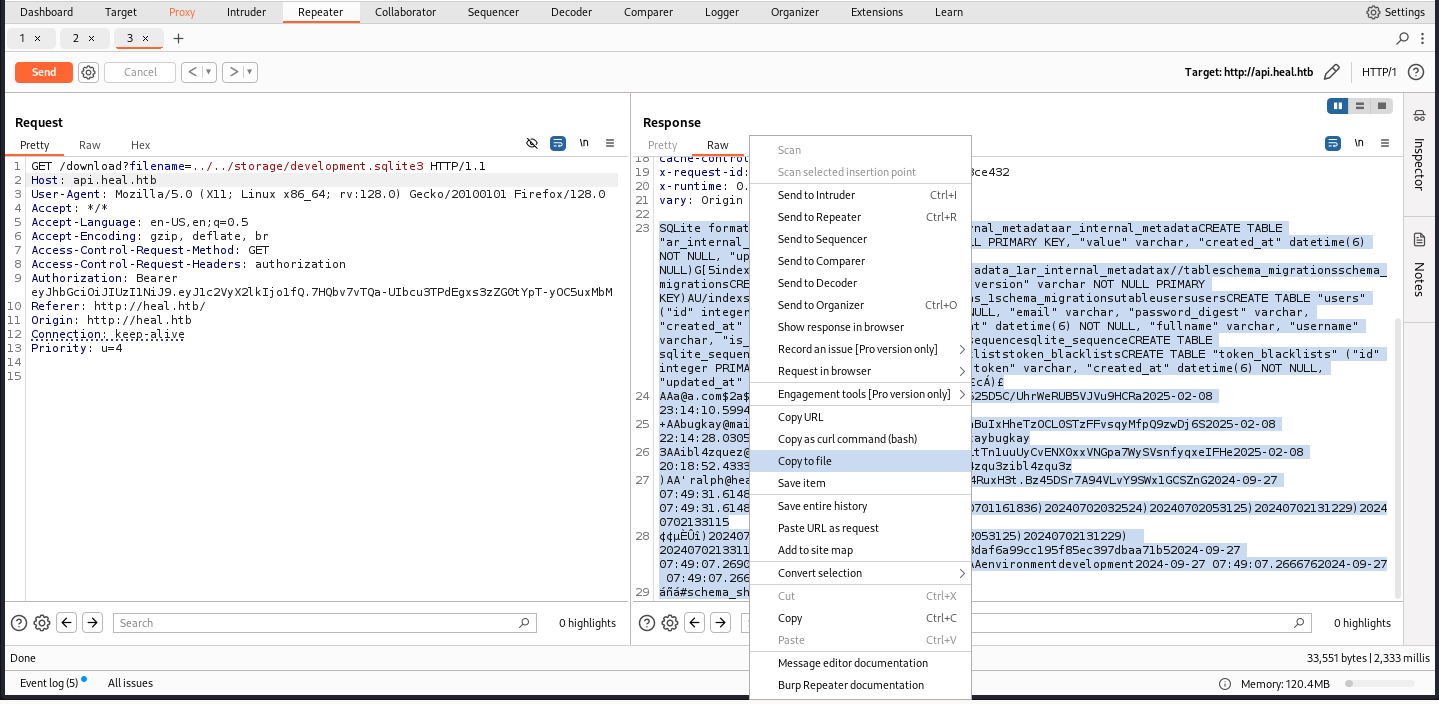
Task: Toggle Response word wrap icon
Action: (1333, 144)
